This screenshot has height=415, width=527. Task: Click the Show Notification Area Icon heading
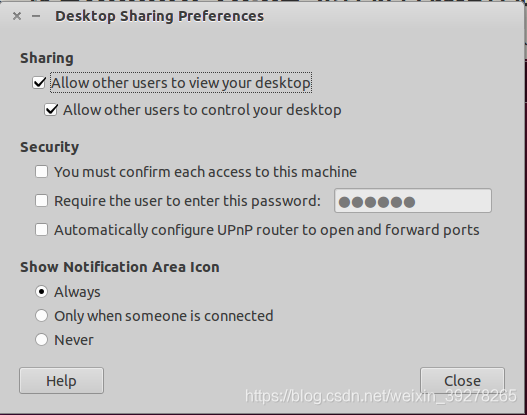point(120,267)
